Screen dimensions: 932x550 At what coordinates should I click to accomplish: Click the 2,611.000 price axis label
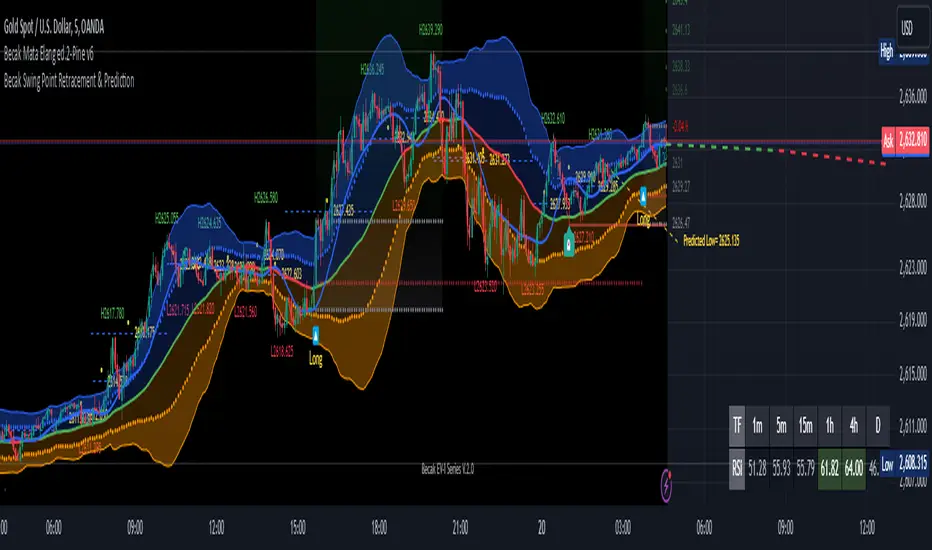pos(912,426)
